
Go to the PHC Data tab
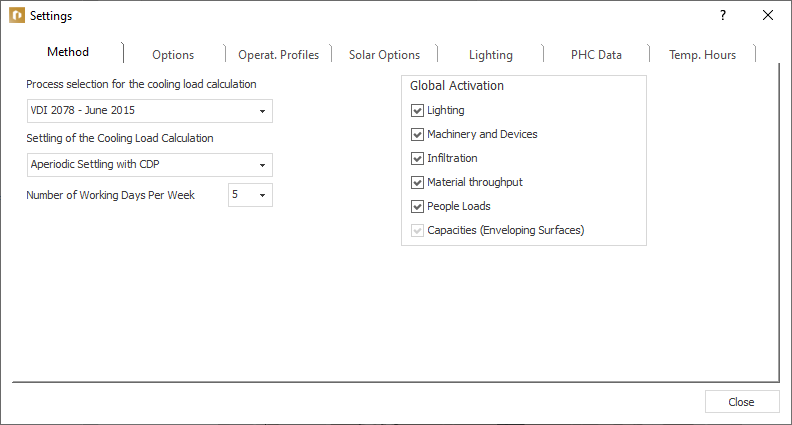coord(596,55)
